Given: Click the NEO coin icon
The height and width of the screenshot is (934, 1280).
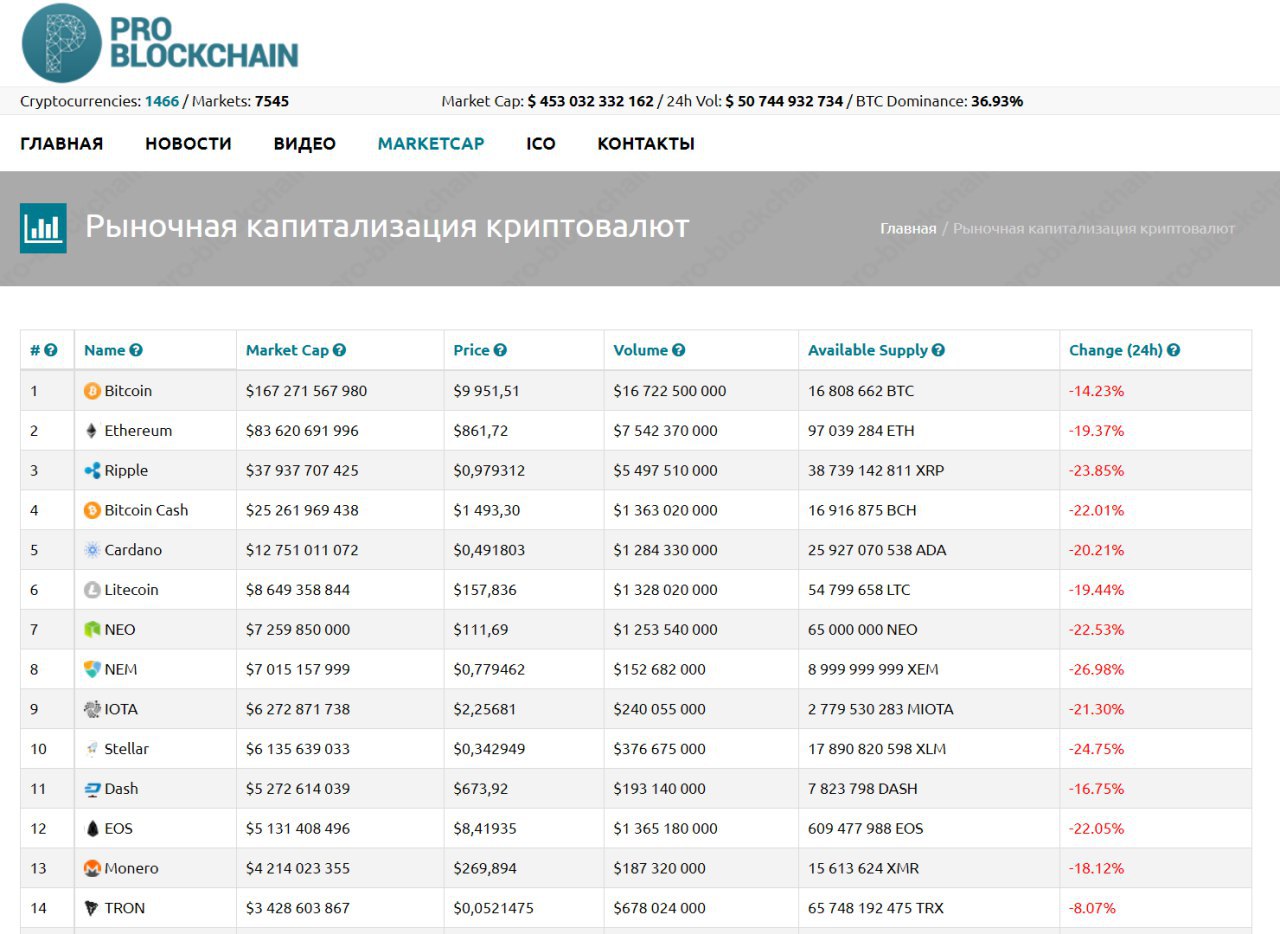Looking at the screenshot, I should 92,630.
